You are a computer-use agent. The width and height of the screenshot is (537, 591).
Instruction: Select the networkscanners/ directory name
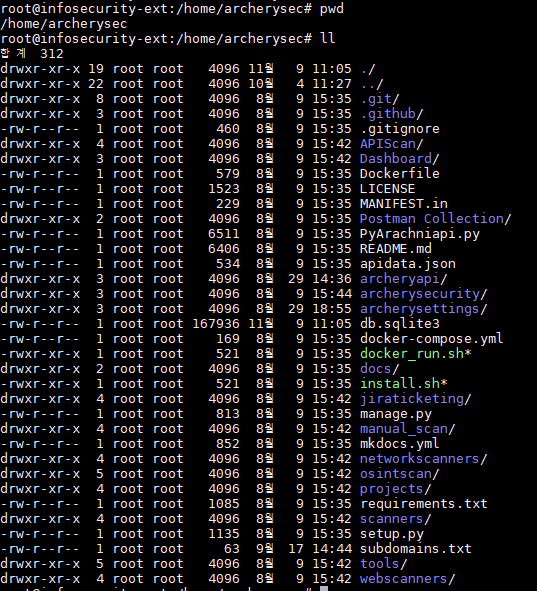coord(424,459)
